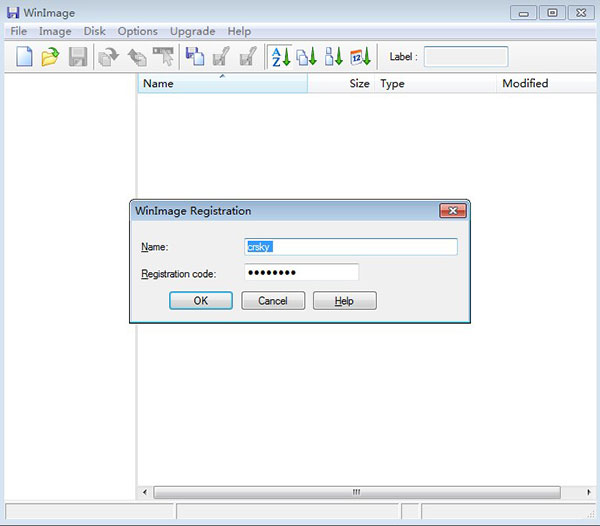Minimize the WinImage window
600x526 pixels.
click(523, 13)
